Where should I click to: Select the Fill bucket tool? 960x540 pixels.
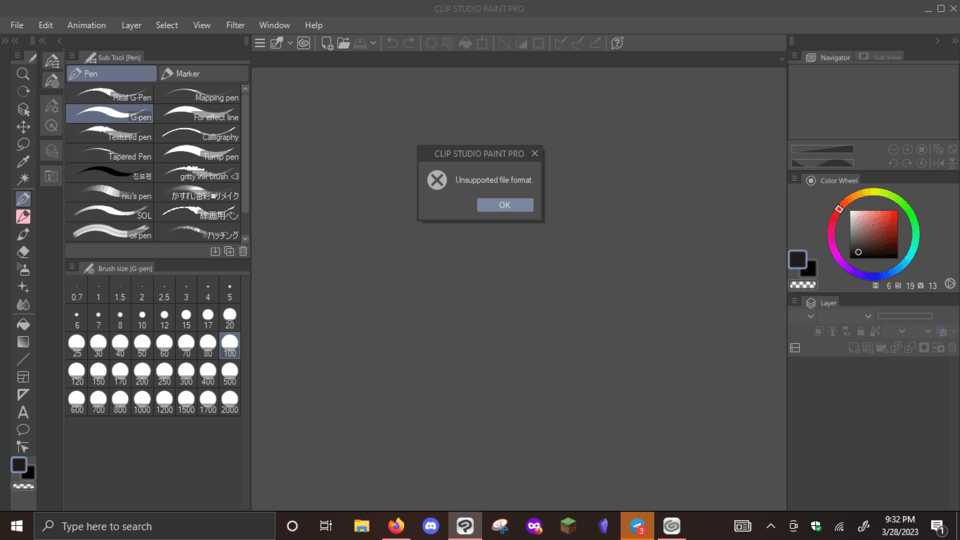23,324
